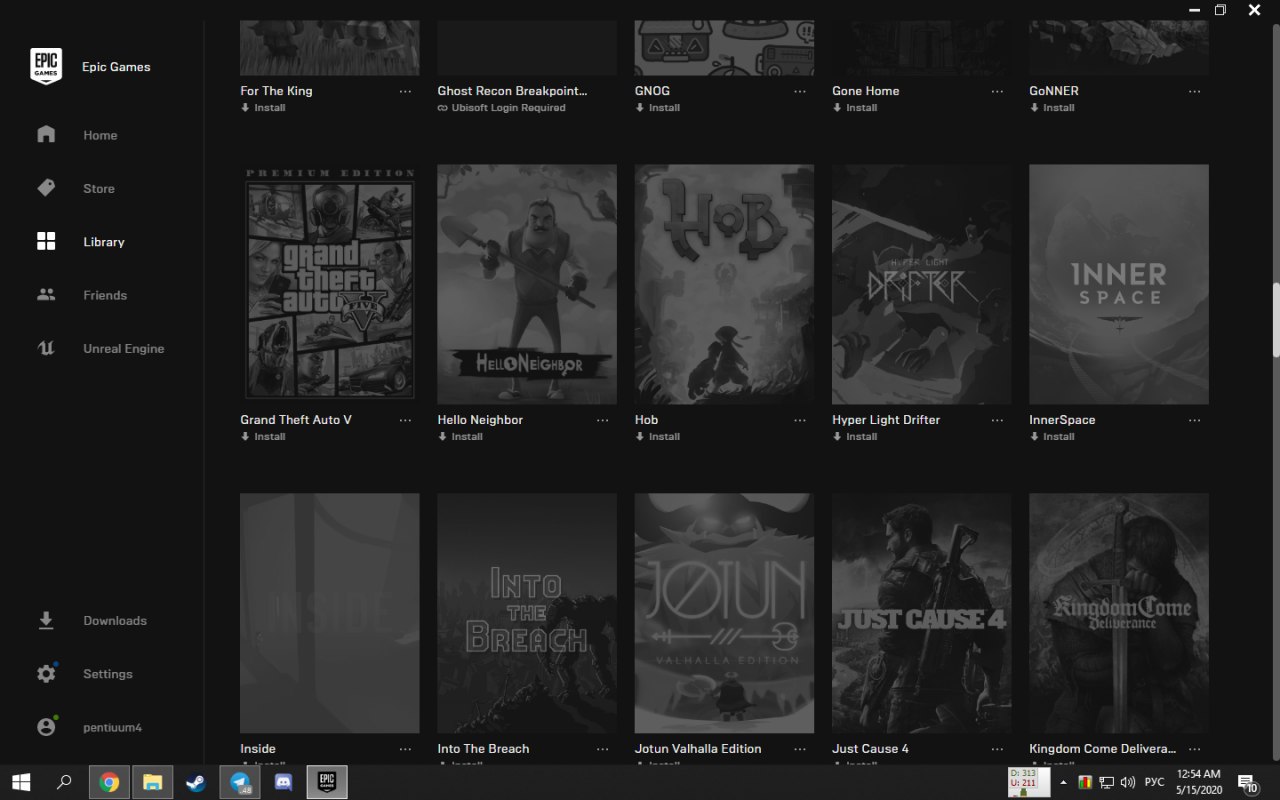Open the Home page from sidebar

tap(100, 135)
